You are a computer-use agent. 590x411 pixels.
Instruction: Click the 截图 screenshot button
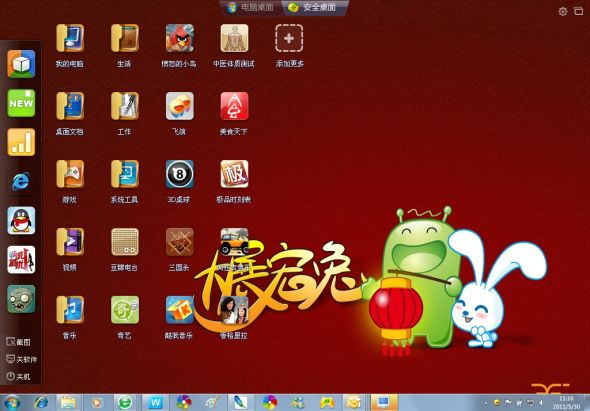18,342
